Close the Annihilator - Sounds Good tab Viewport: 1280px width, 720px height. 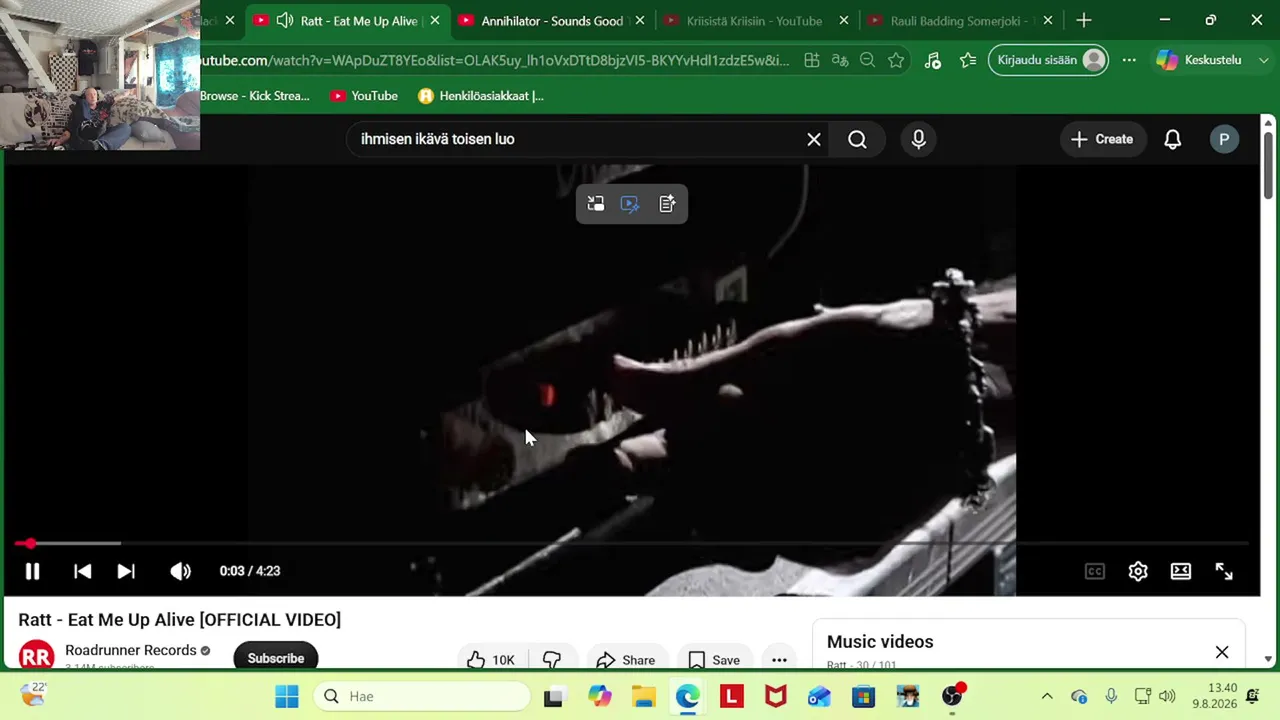(640, 21)
